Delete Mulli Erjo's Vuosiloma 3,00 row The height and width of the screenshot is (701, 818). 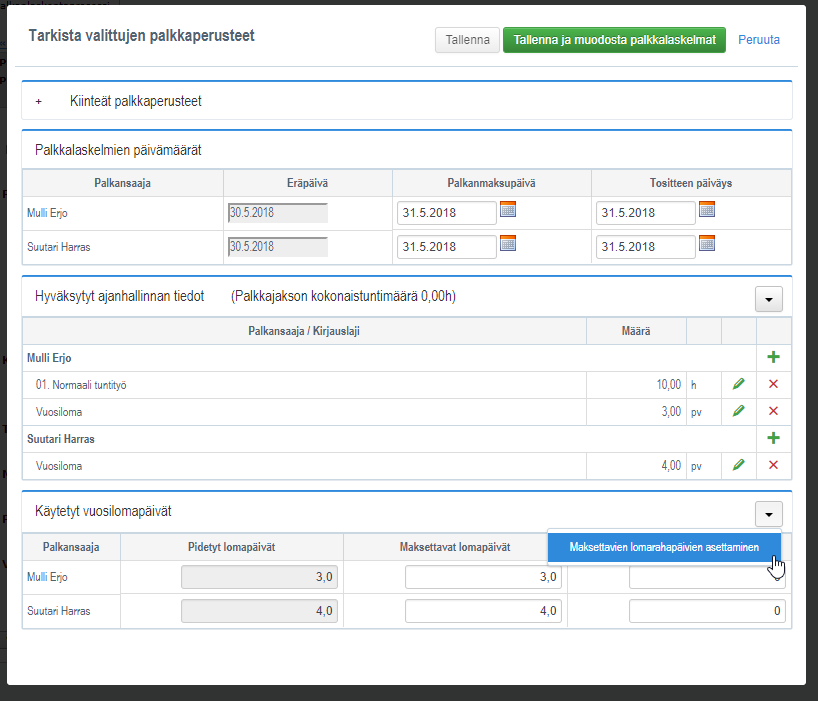coord(773,412)
